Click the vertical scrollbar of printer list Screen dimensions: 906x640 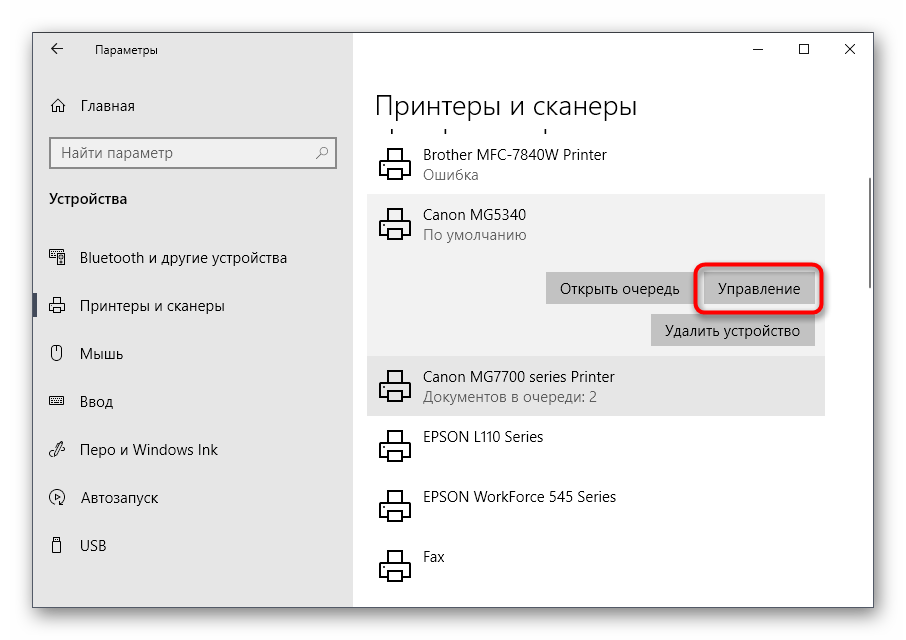click(x=869, y=233)
